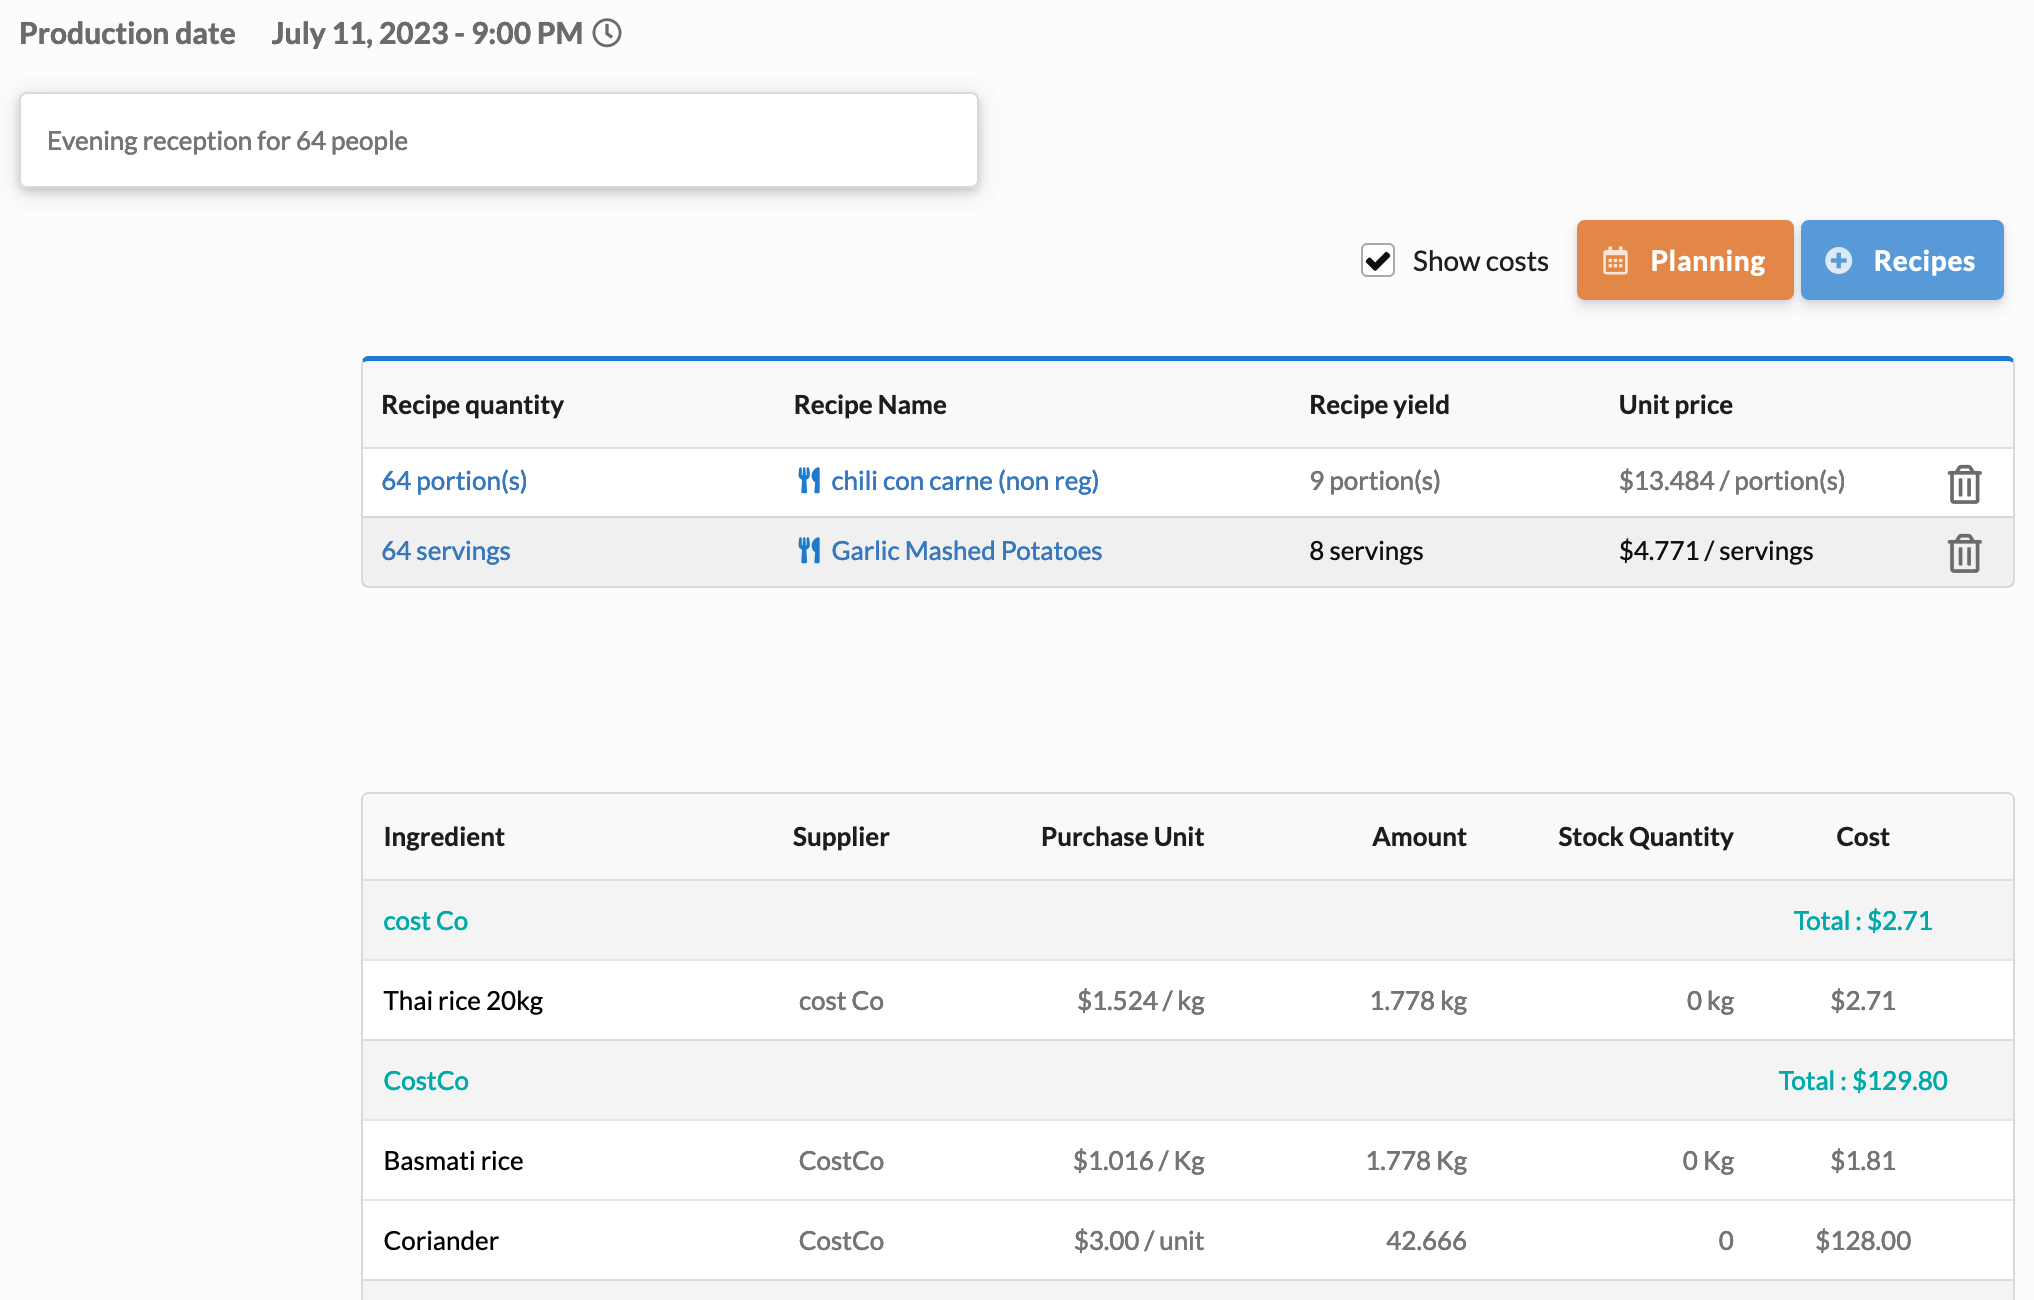Open the Recipes section
The image size is (2034, 1300).
pyautogui.click(x=1902, y=259)
